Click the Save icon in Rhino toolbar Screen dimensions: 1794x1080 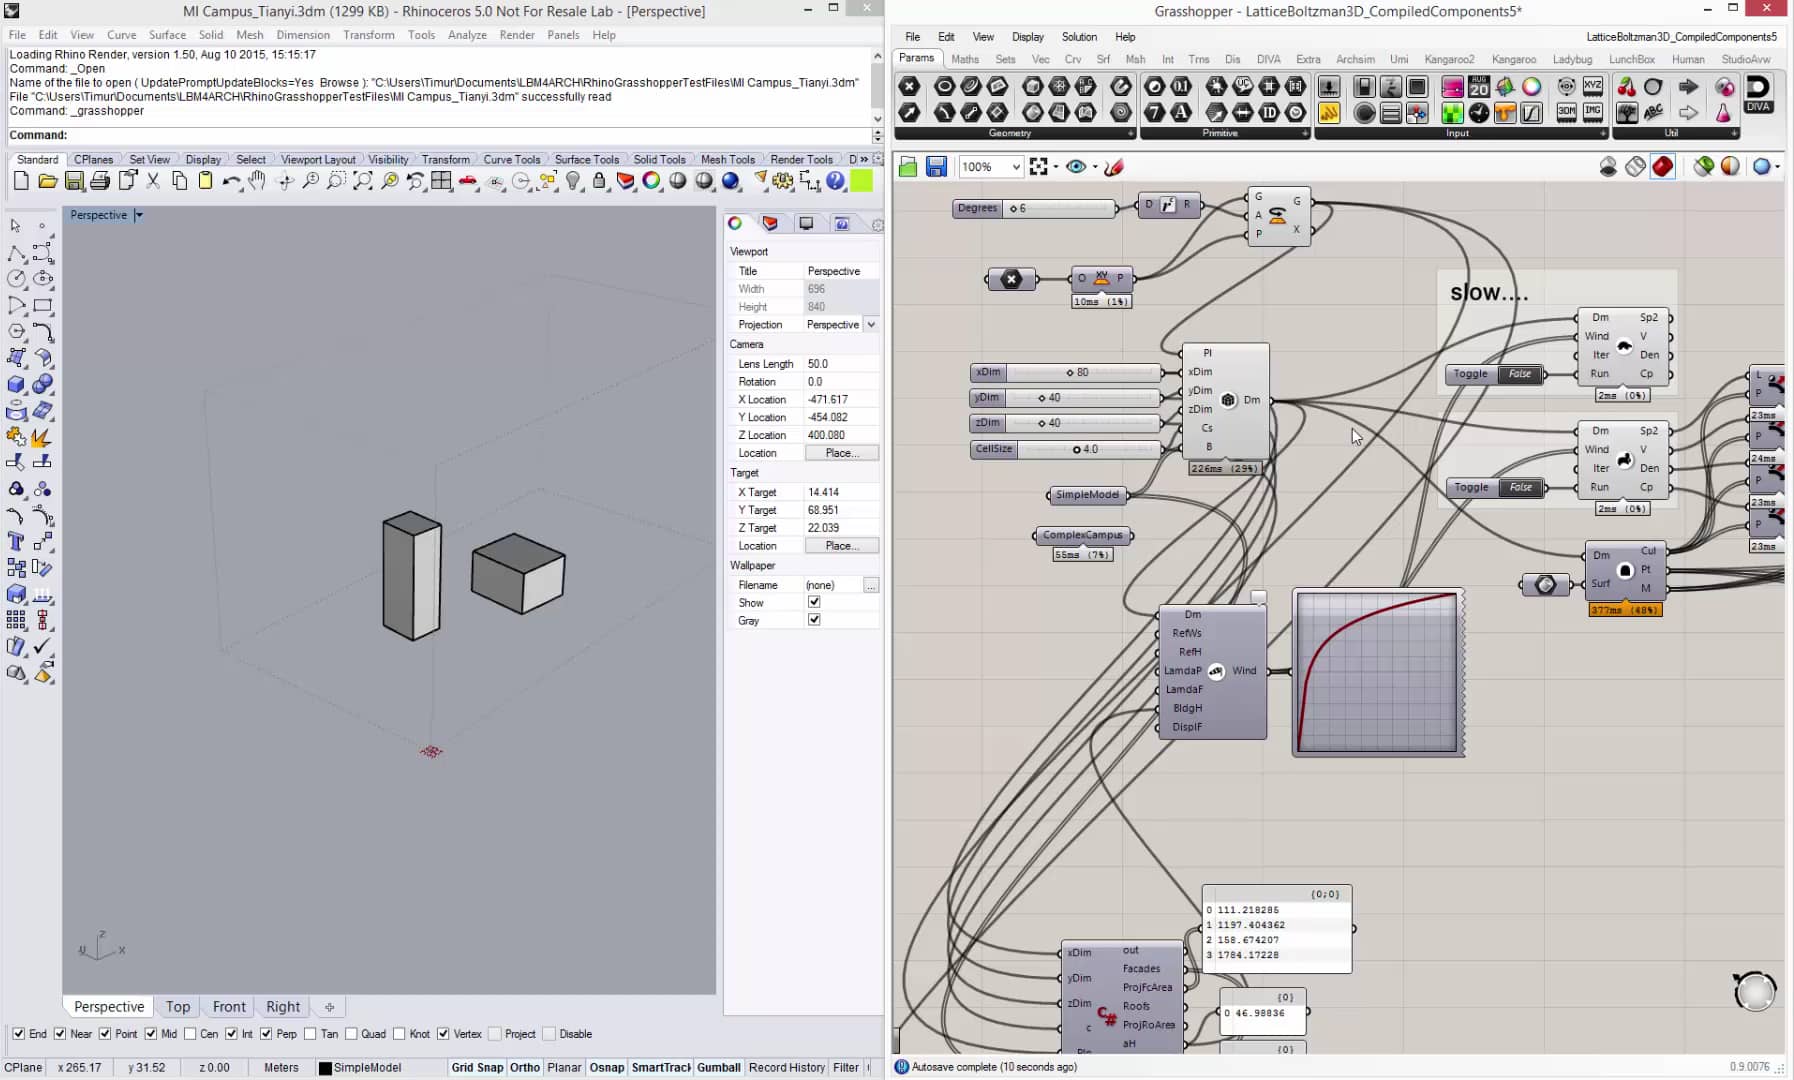(74, 181)
